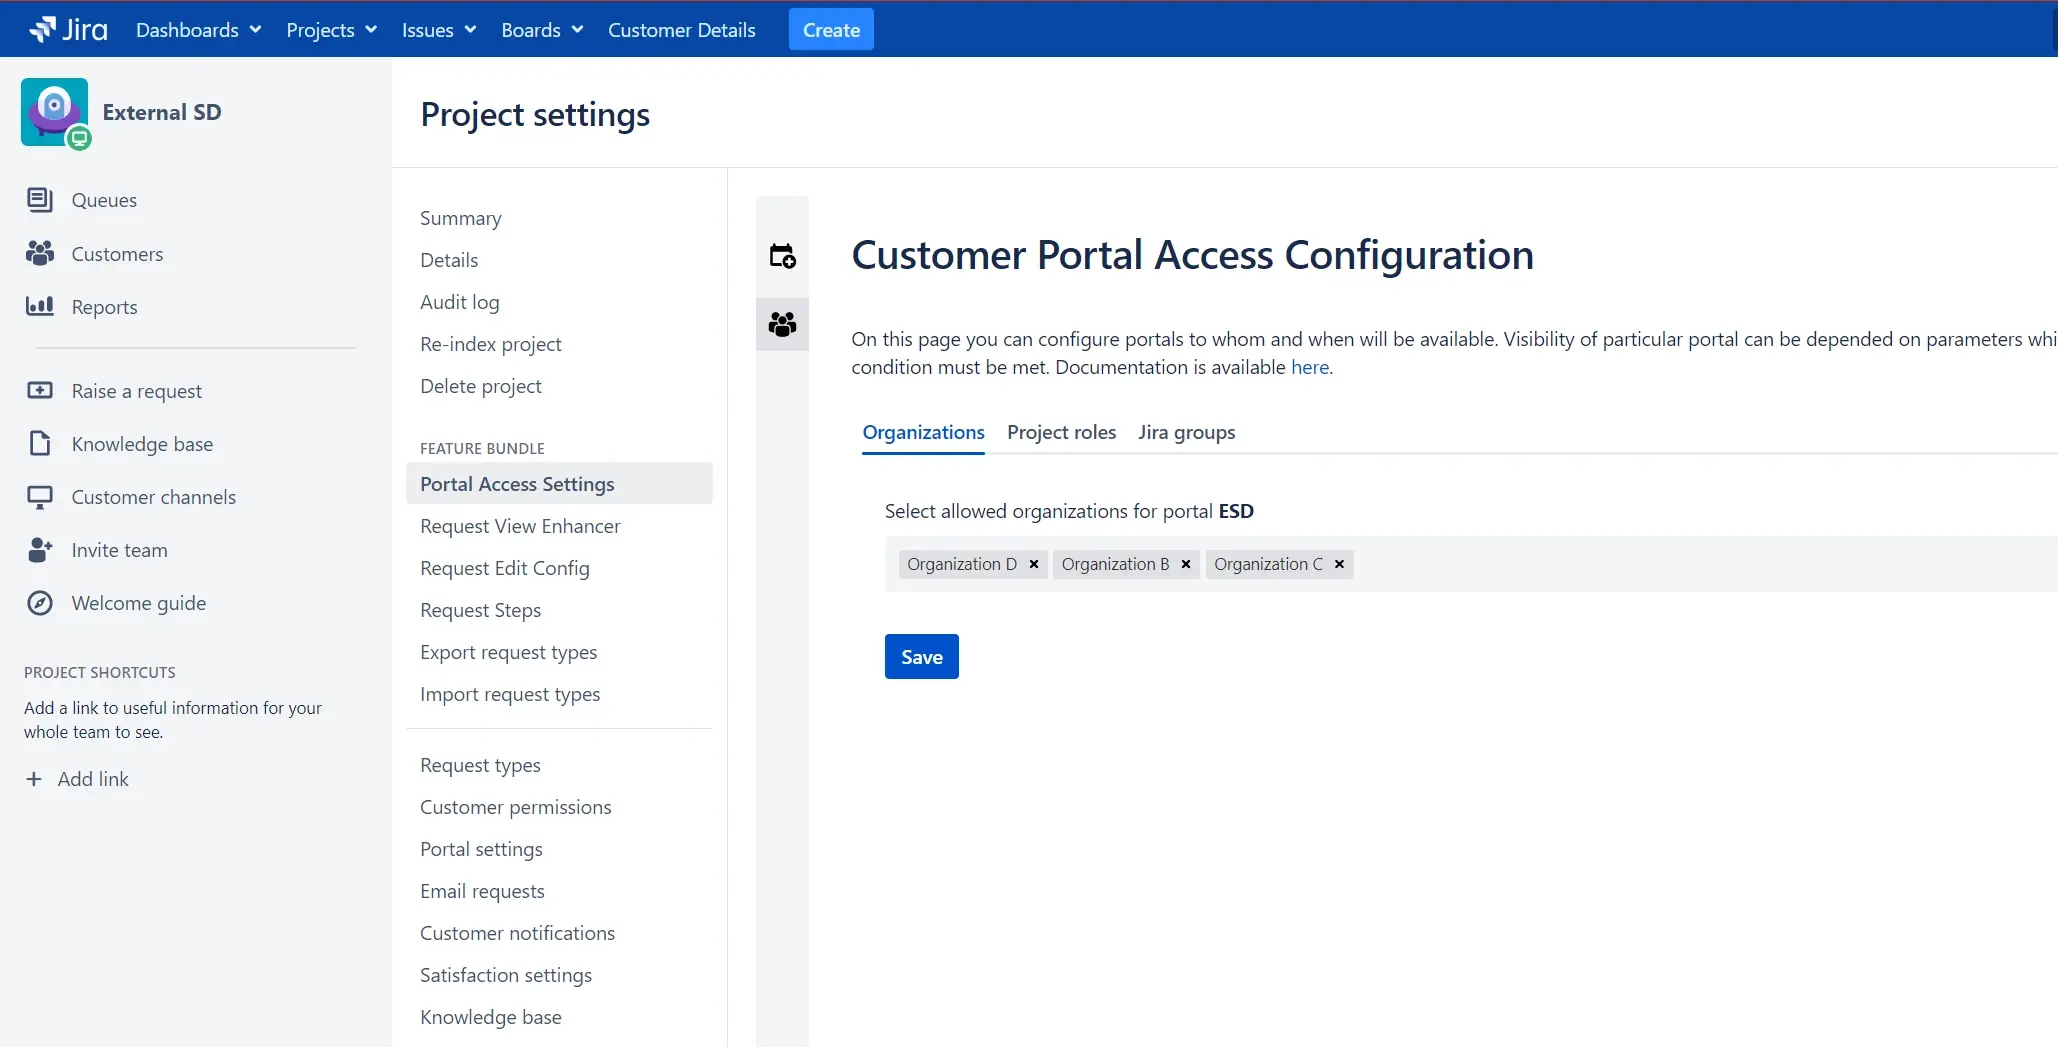Viewport: 2058px width, 1047px height.
Task: Switch to the Project roles tab
Action: 1061,432
